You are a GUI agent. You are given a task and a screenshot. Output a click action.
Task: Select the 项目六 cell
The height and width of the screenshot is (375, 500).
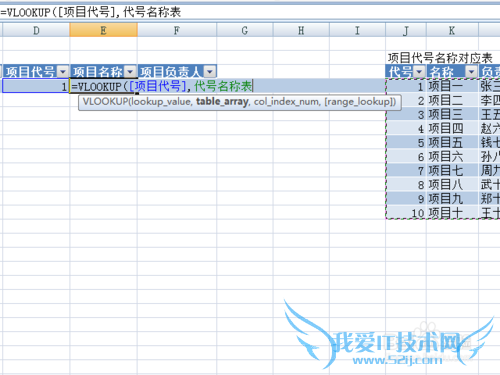pos(452,156)
